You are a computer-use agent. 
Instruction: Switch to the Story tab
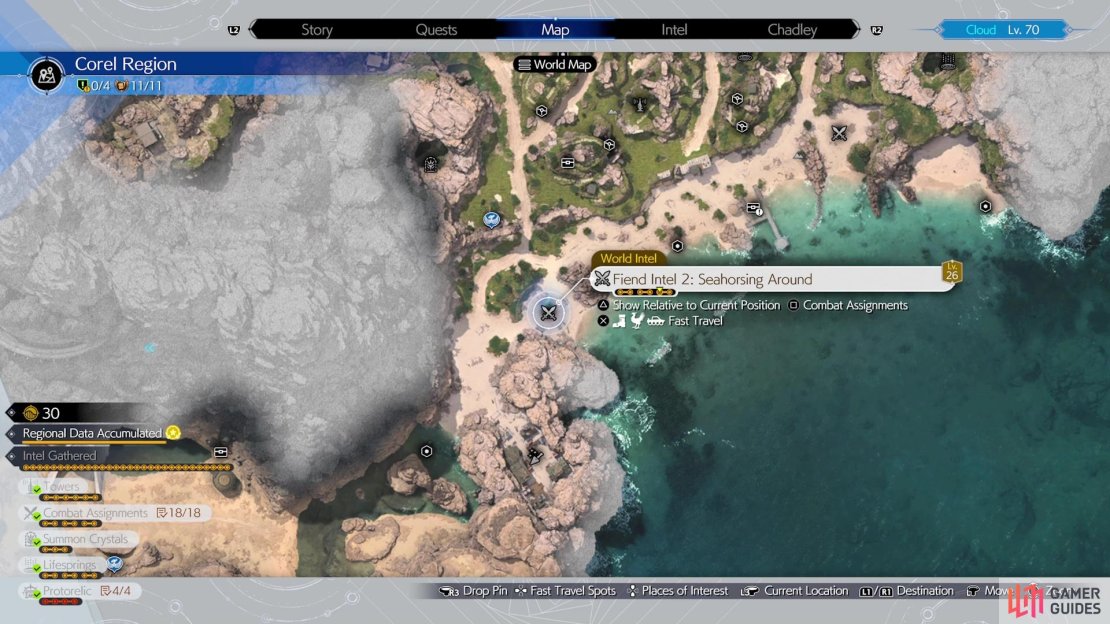(316, 30)
